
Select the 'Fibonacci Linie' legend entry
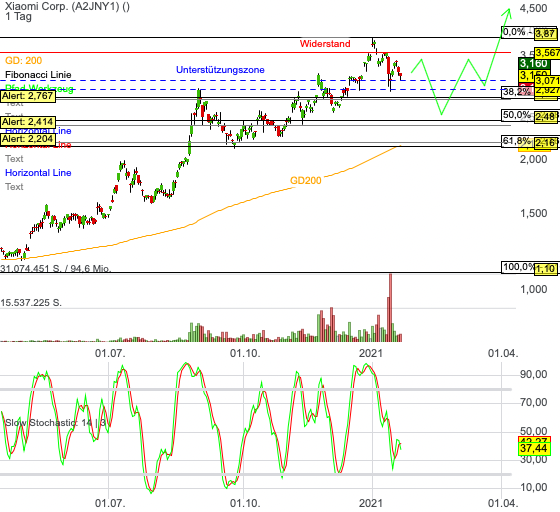click(38, 75)
